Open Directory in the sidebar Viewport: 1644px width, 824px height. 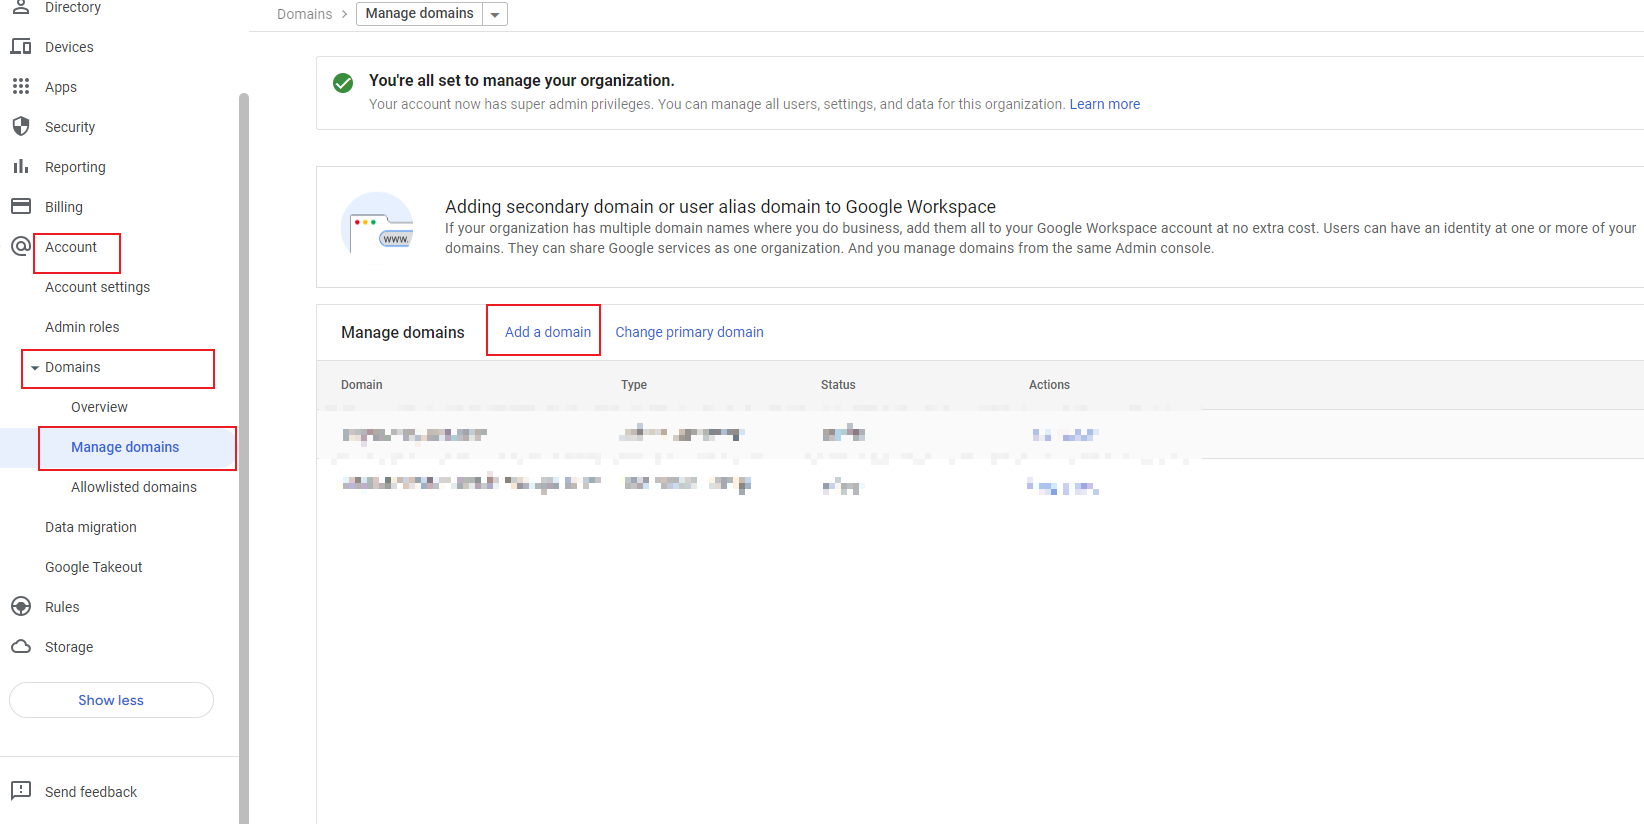coord(73,7)
